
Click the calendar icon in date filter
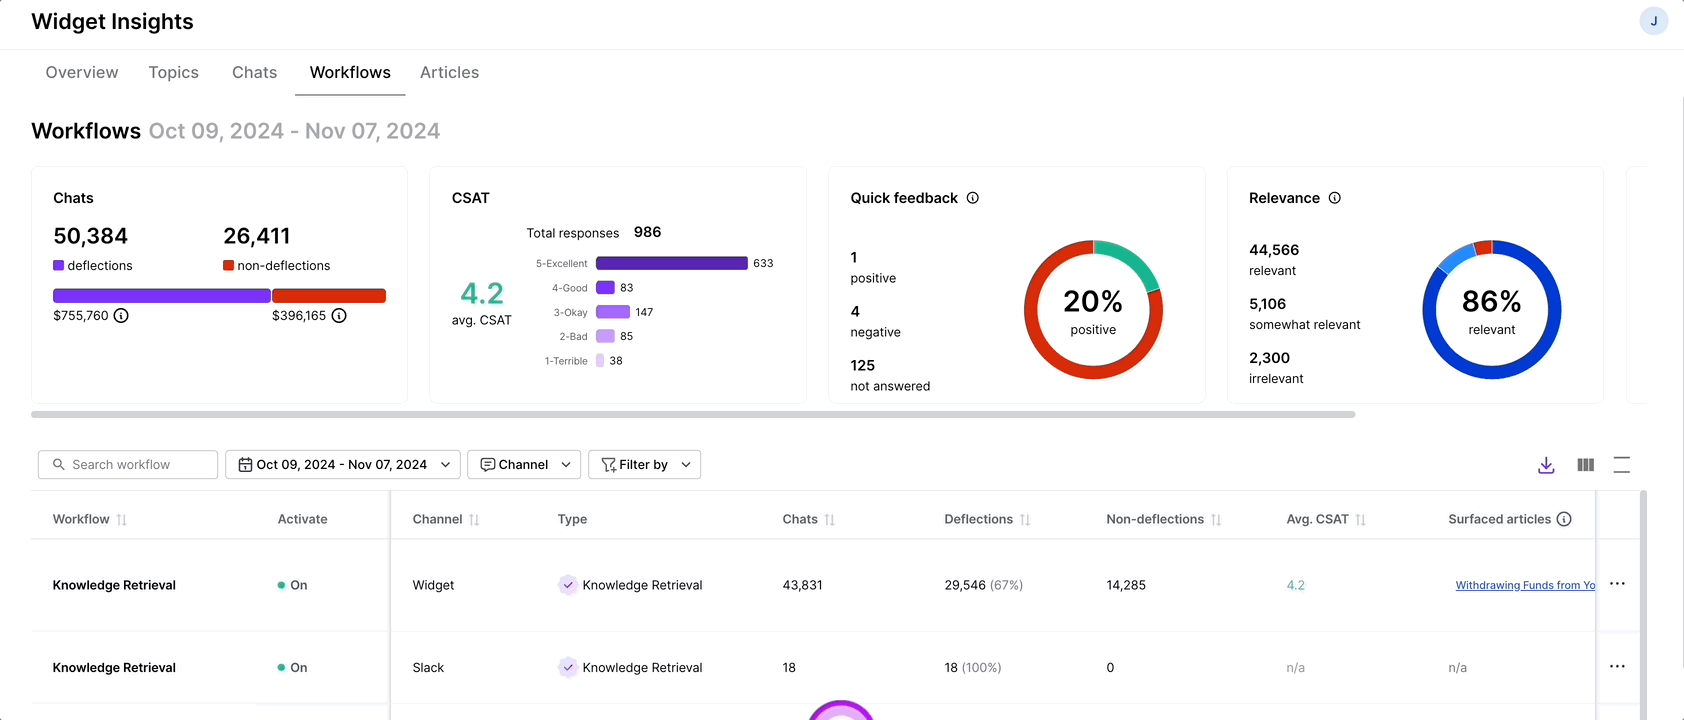click(x=245, y=465)
